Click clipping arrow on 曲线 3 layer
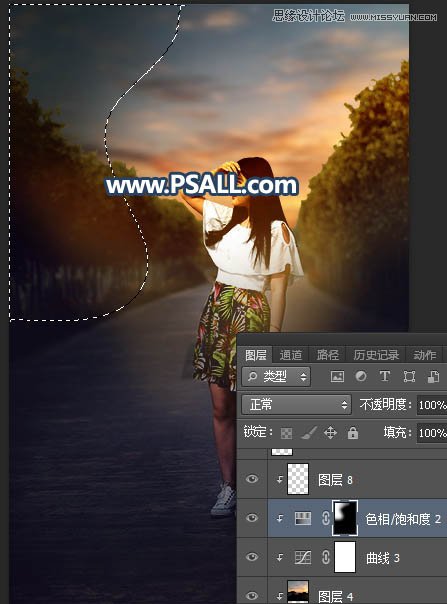447x604 pixels. tap(280, 557)
